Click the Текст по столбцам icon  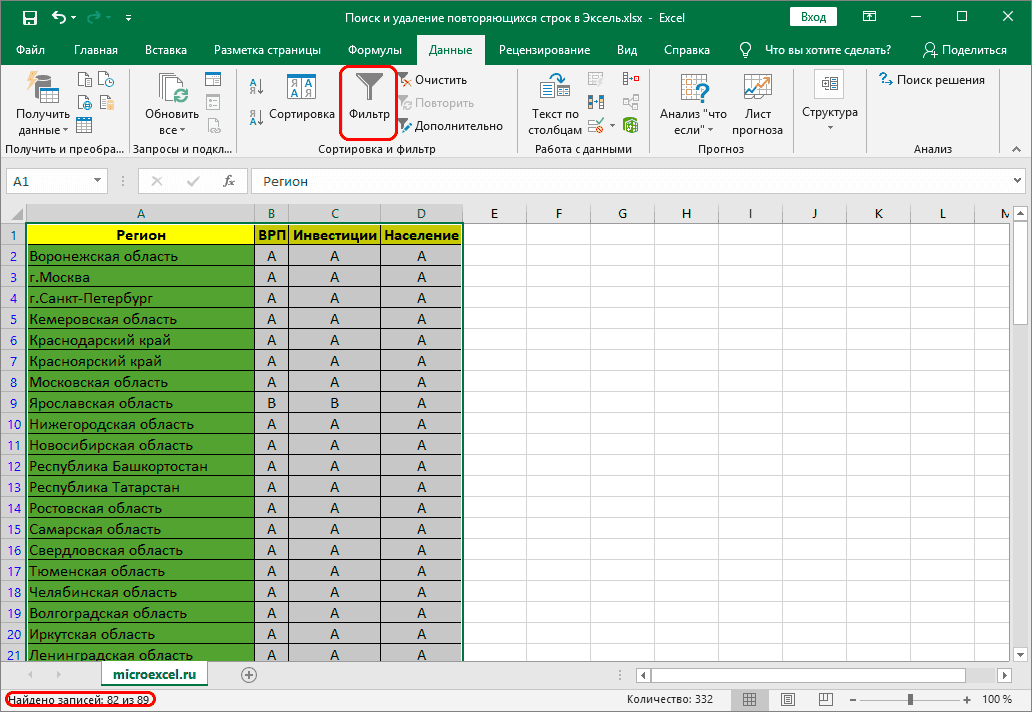[x=555, y=87]
